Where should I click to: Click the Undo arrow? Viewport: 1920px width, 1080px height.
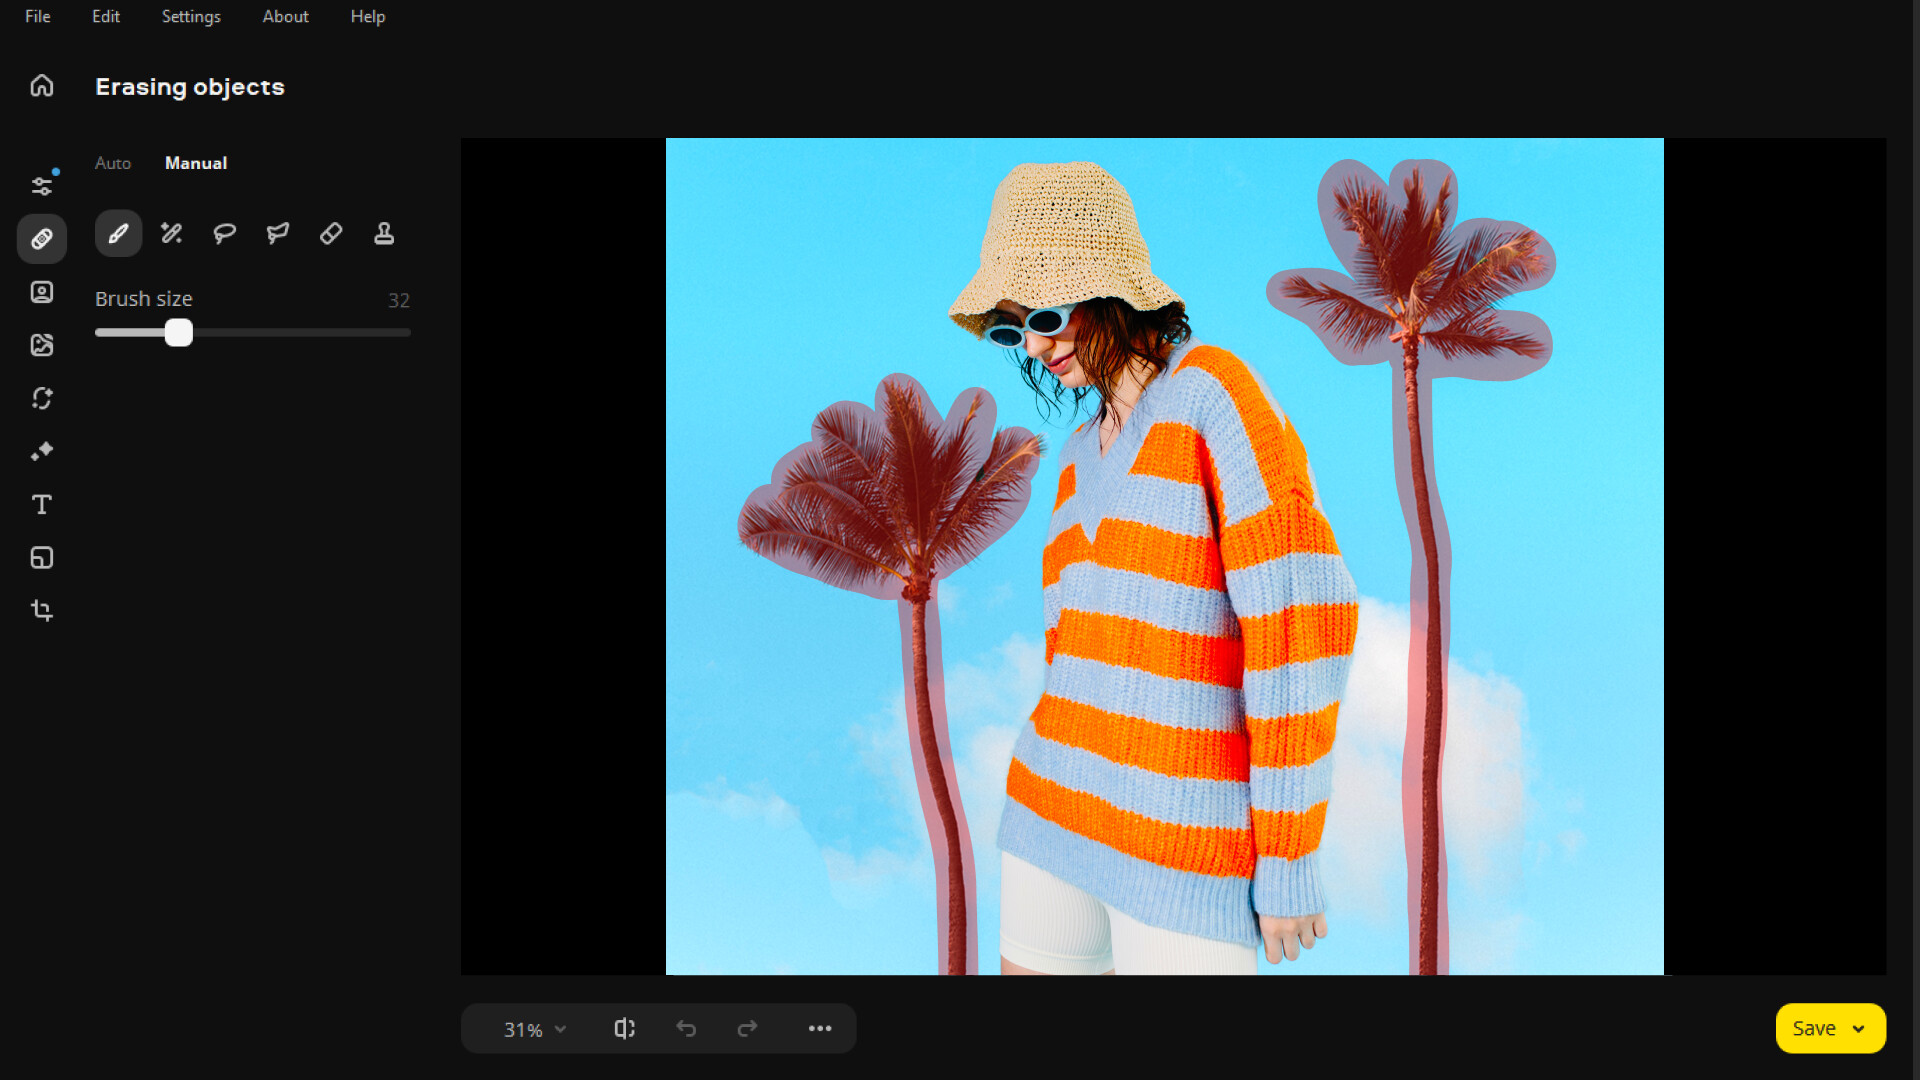[x=687, y=1028]
